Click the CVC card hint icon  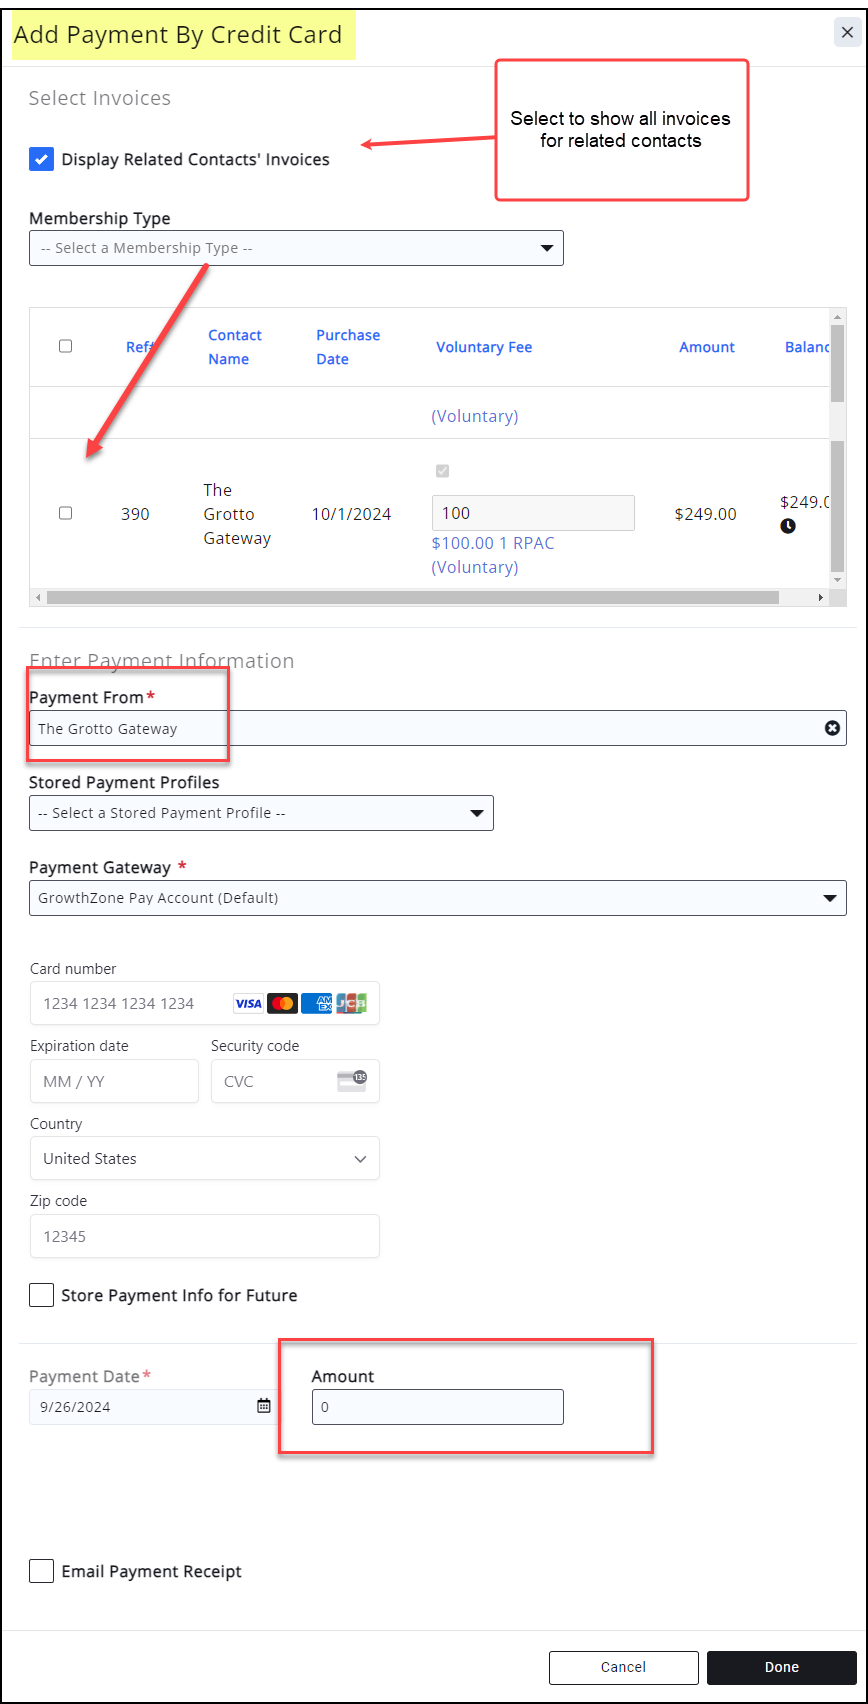click(351, 1081)
